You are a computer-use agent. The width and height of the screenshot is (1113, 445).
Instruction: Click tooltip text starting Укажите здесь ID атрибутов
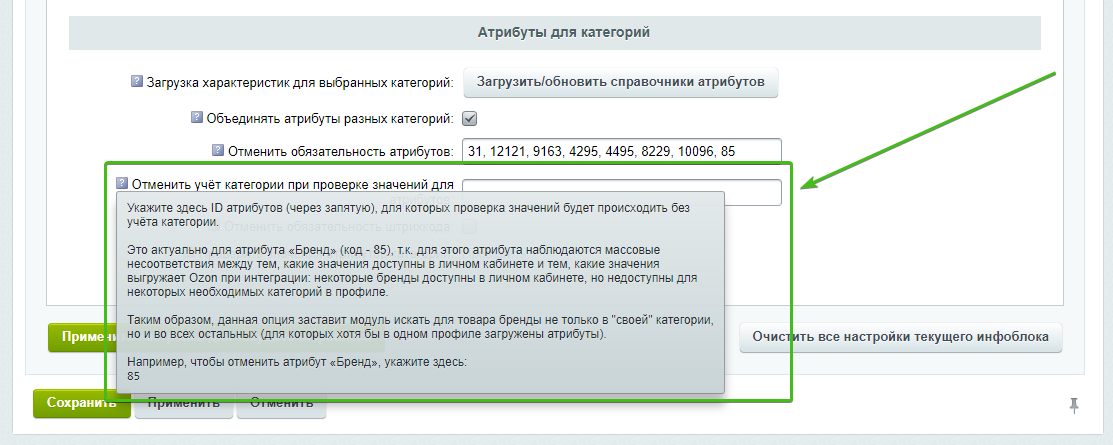[408, 215]
